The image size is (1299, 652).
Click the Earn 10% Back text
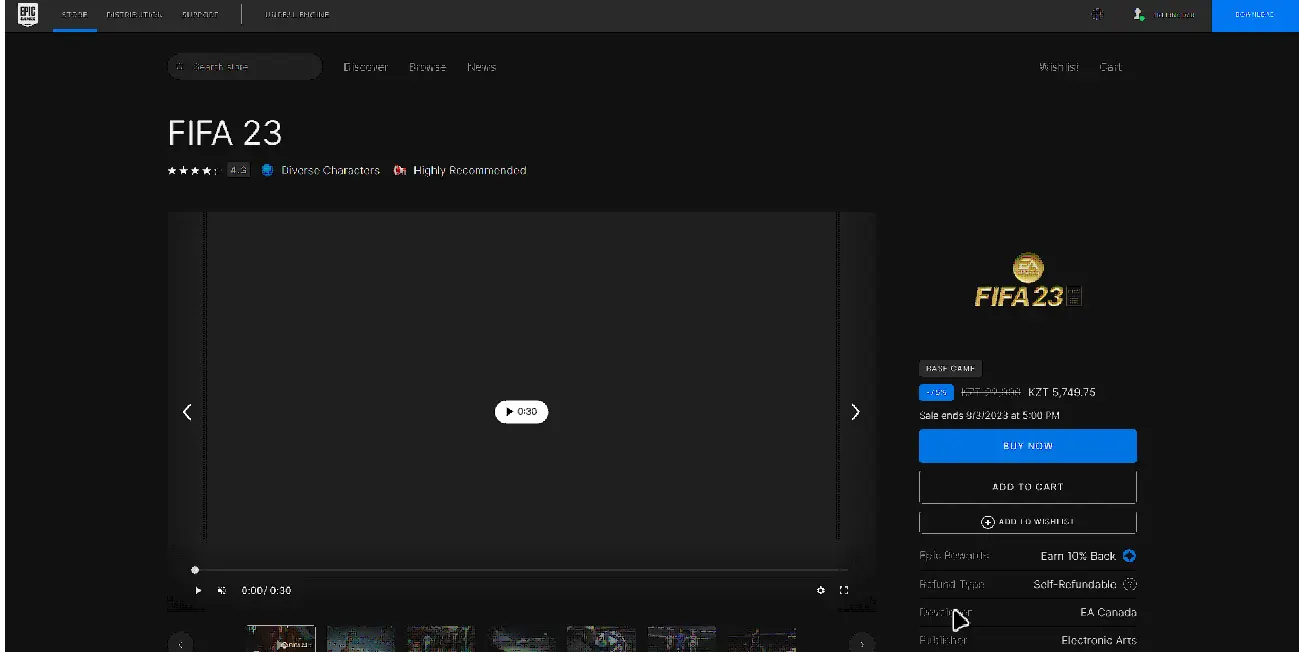coord(1078,556)
